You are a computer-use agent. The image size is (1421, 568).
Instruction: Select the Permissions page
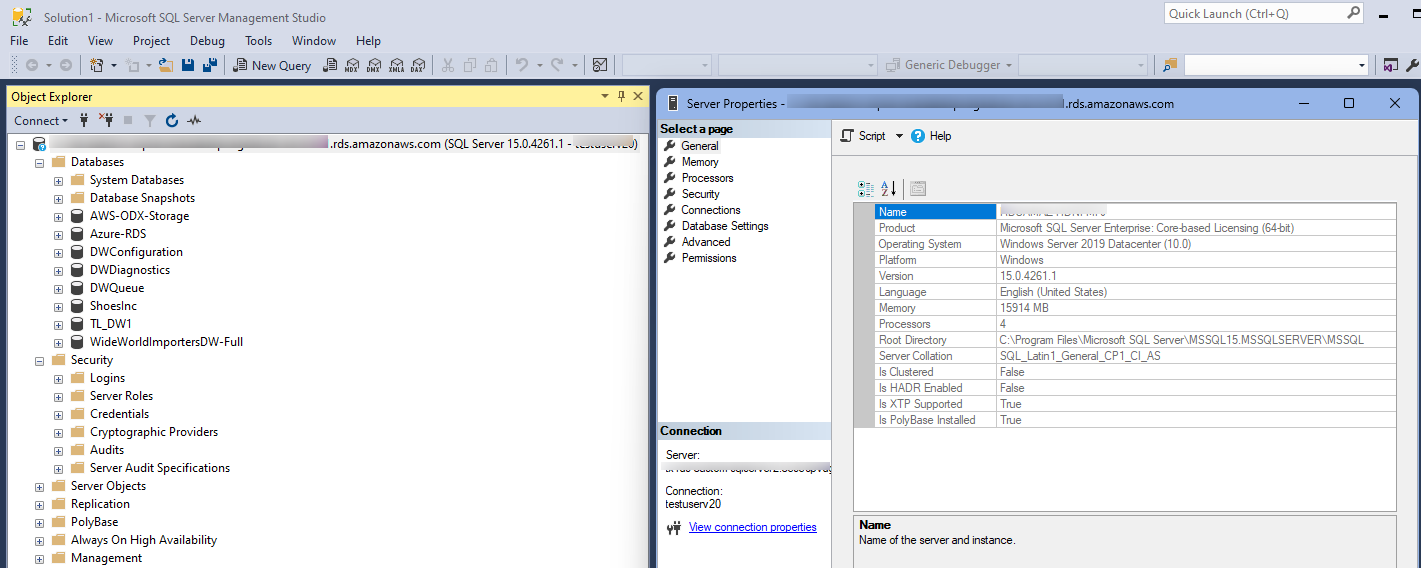coord(709,258)
